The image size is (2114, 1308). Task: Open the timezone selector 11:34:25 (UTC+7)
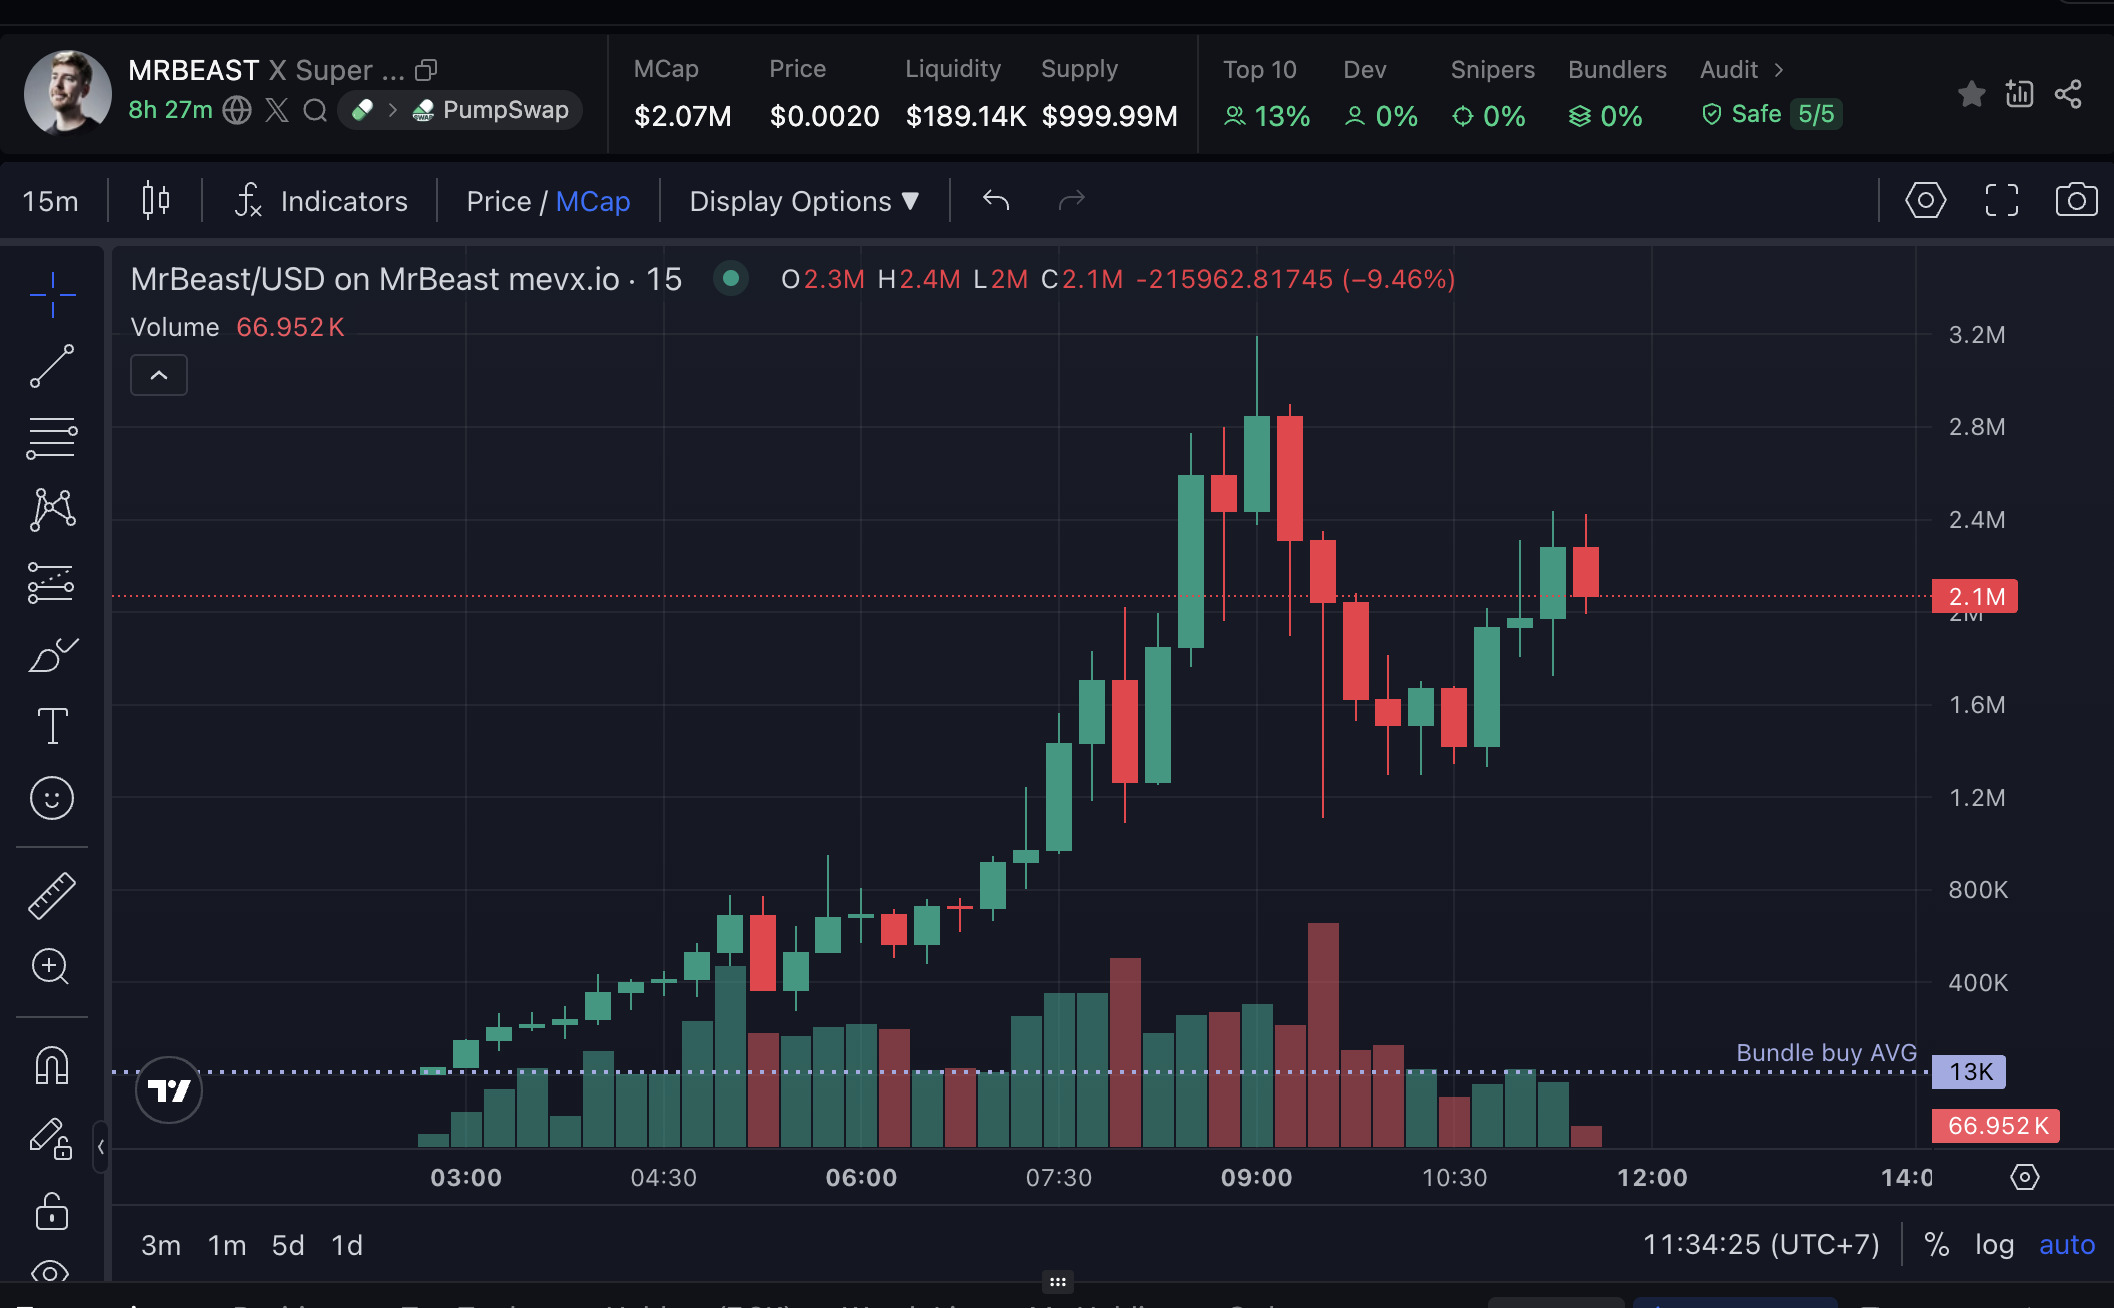tap(1761, 1245)
